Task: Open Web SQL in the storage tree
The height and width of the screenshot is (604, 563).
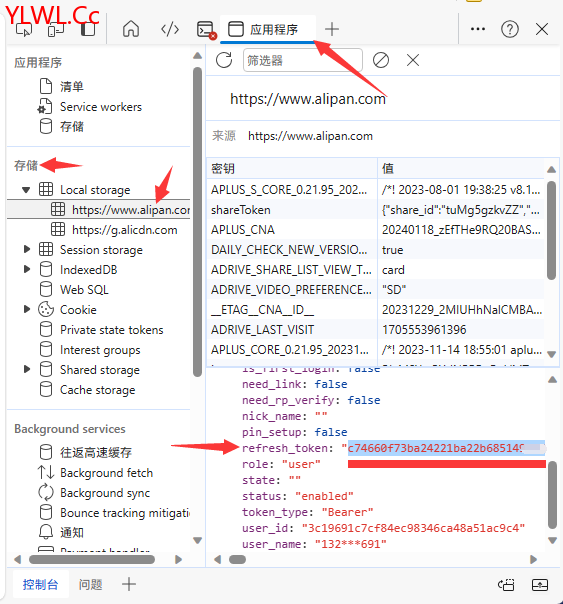Action: tap(84, 289)
